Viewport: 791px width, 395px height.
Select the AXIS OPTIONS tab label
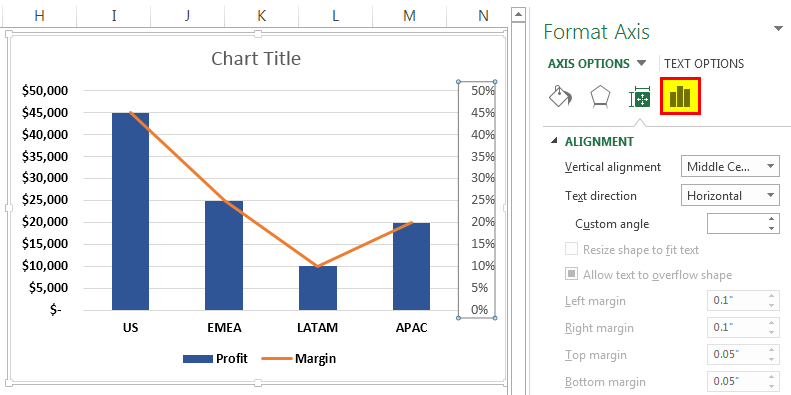pos(589,64)
